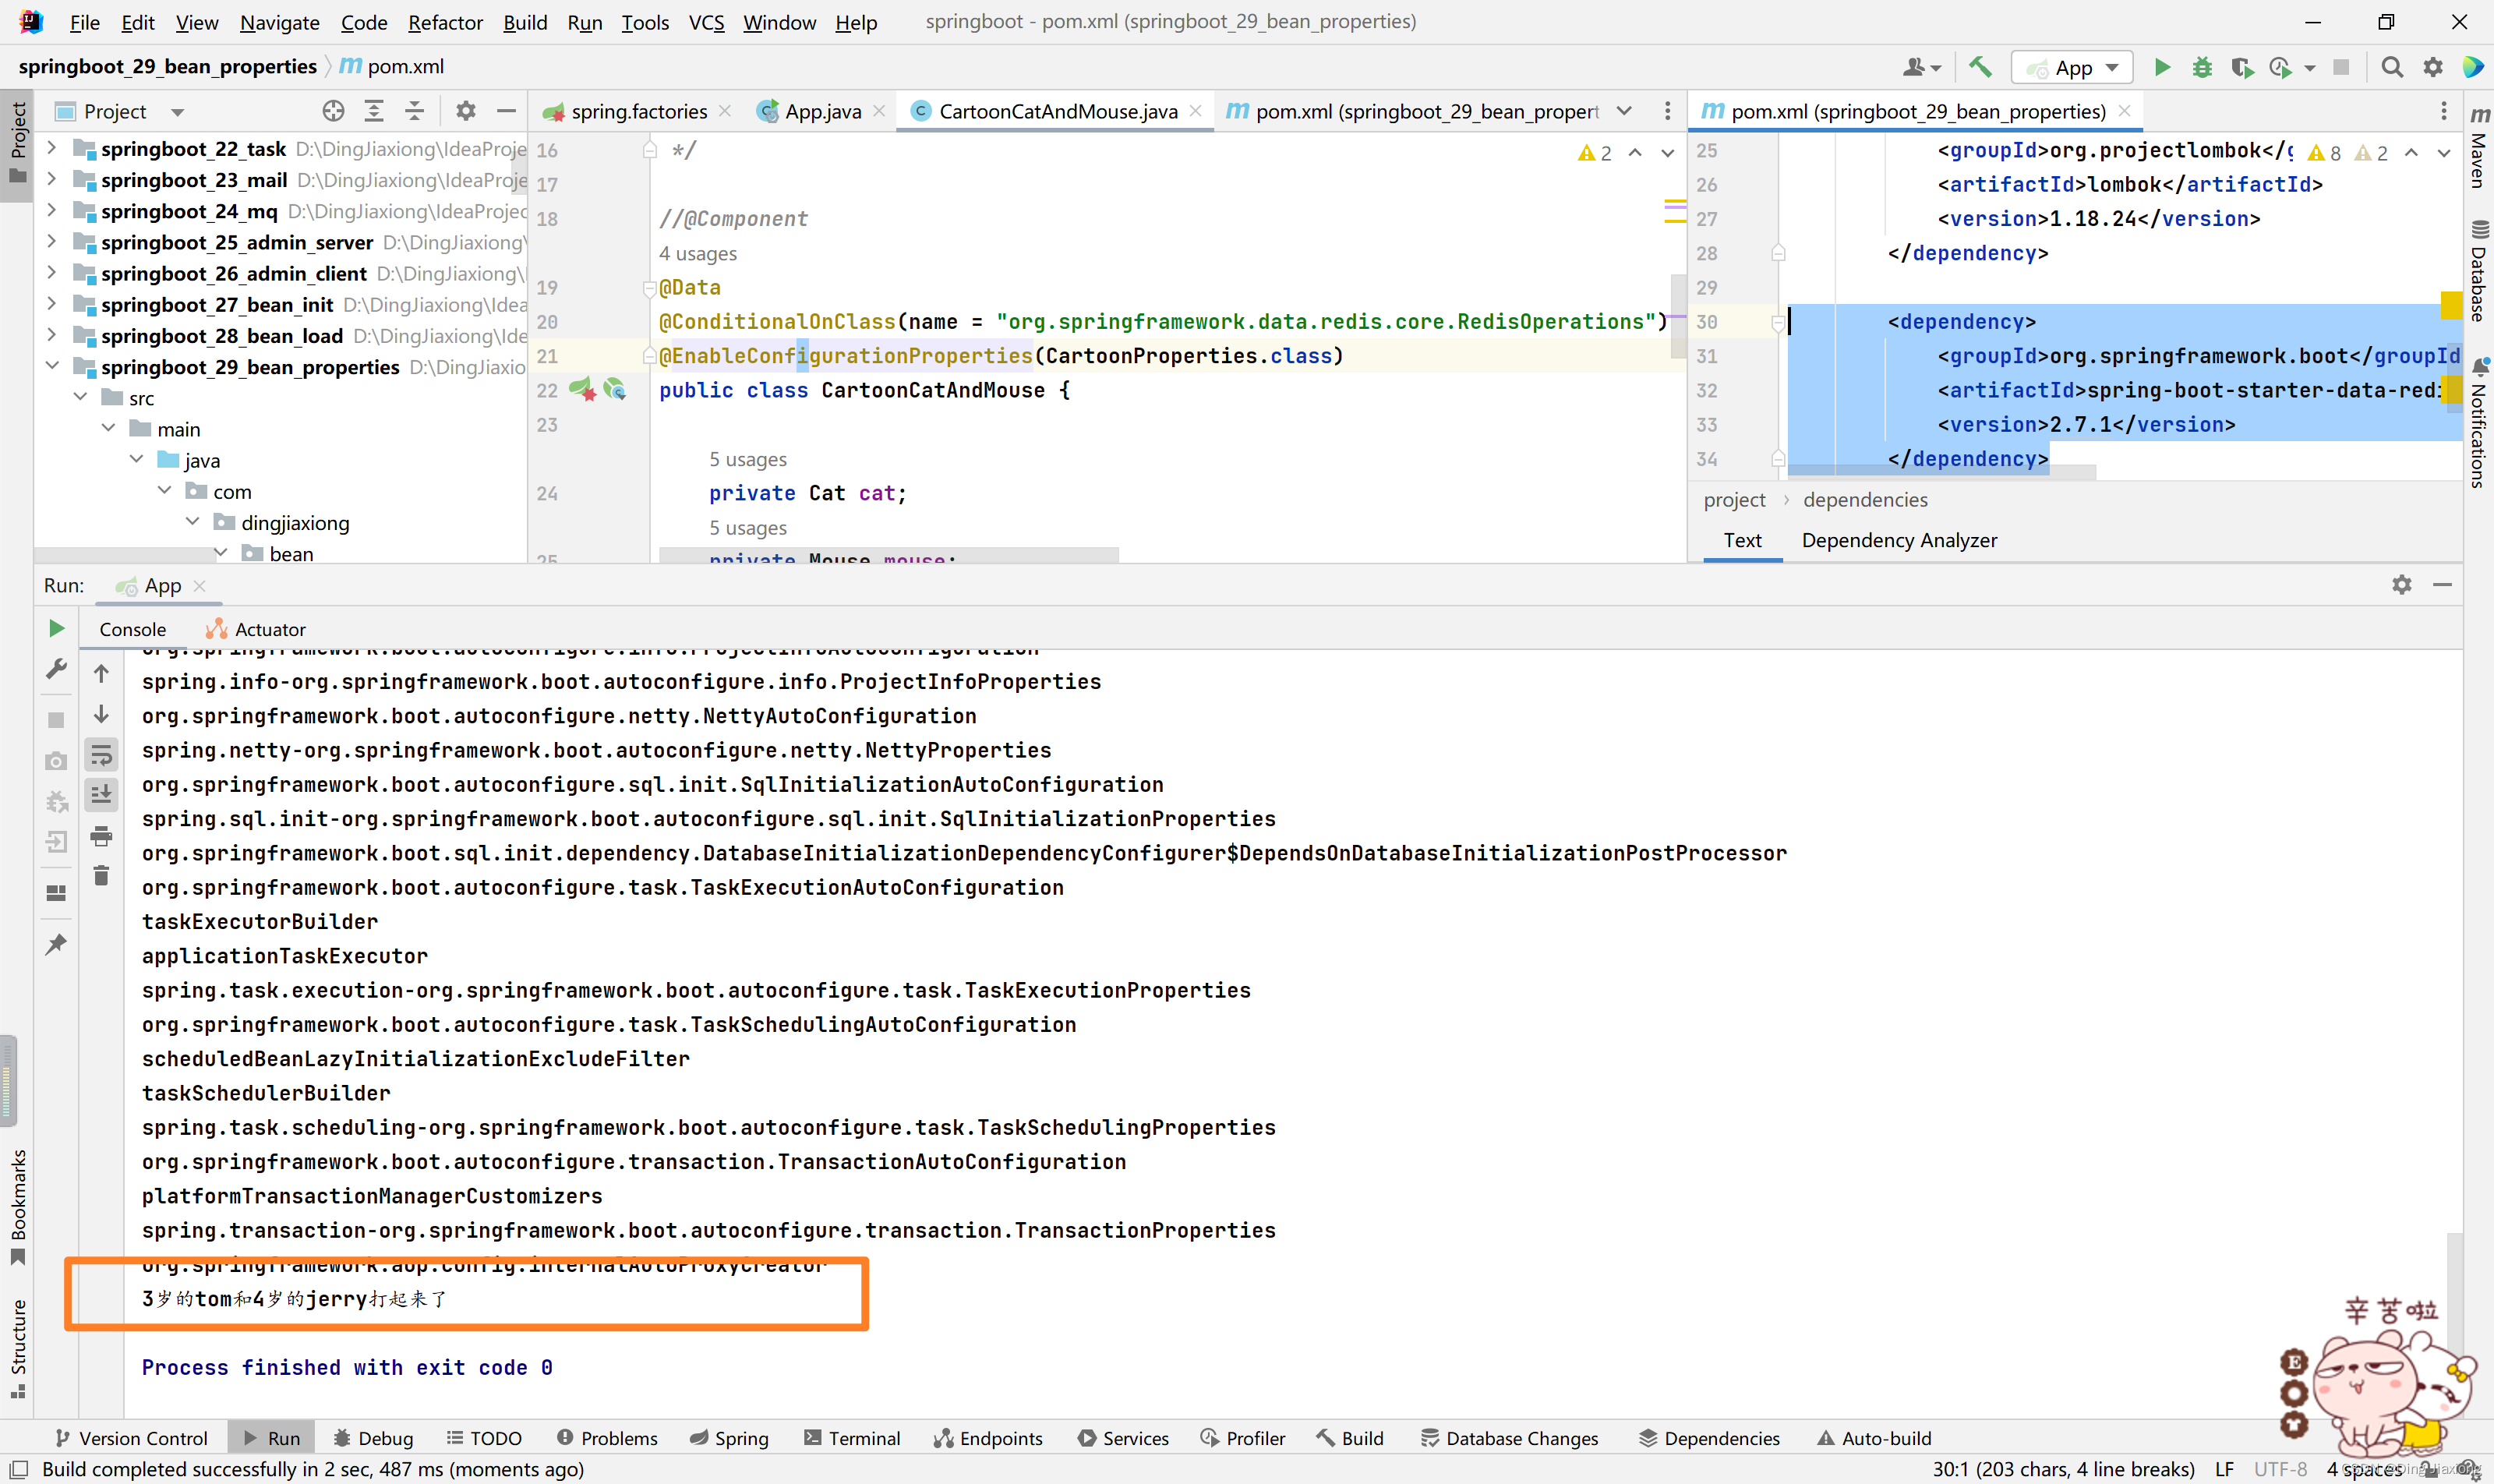Pin the Run tab pin icon
This screenshot has width=2494, height=1484.
pos(56,944)
